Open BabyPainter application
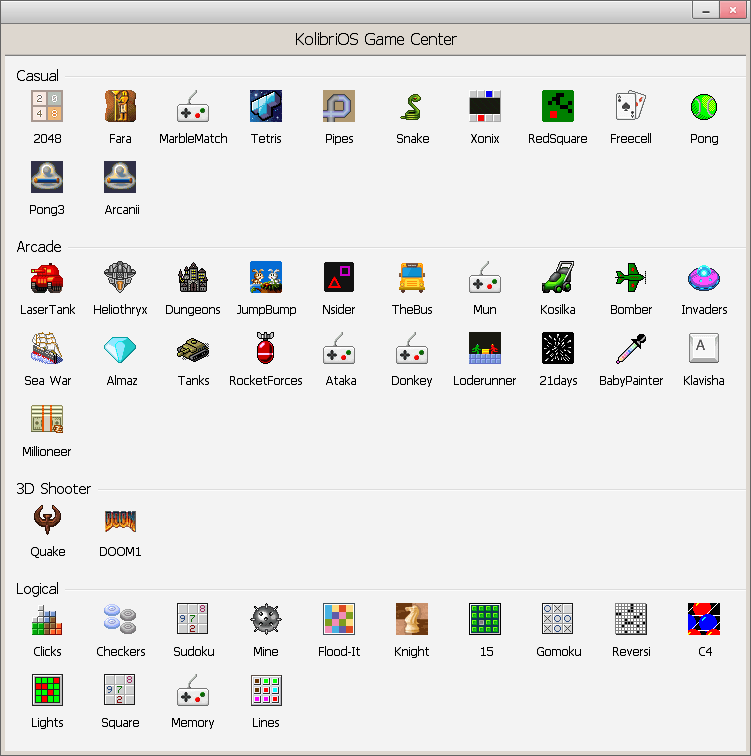Screen dimensions: 751x756 pos(630,348)
